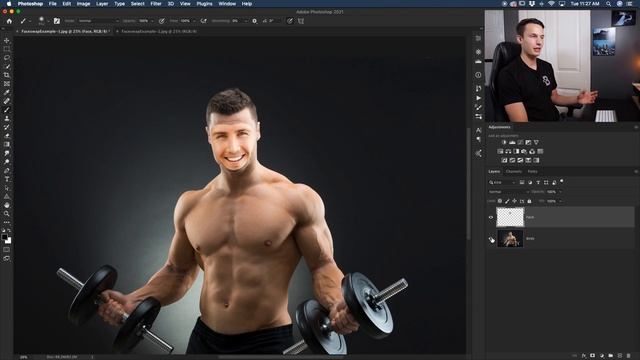Open the Filter menu
The width and height of the screenshot is (640, 360).
coord(156,4)
